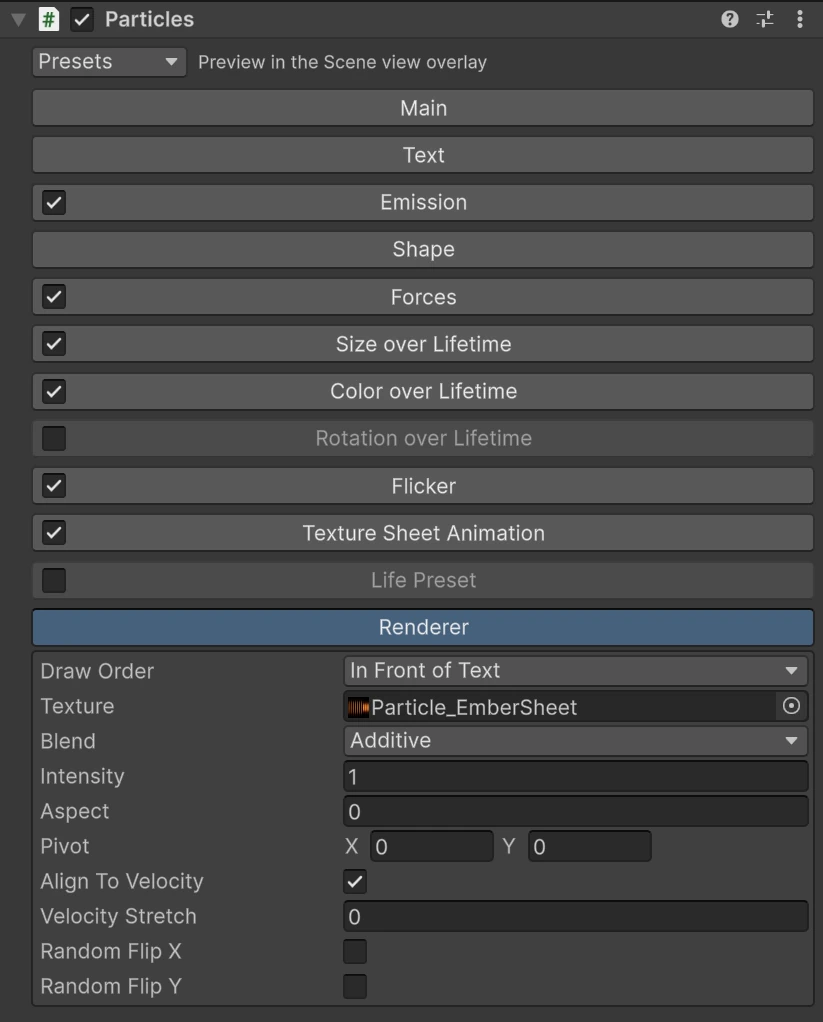Click the Velocity Stretch label
823x1022 pixels.
118,916
